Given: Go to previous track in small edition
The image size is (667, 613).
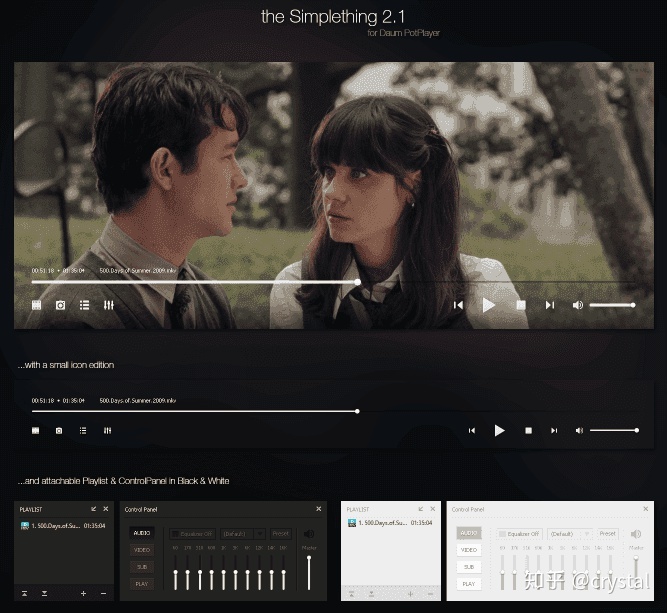Looking at the screenshot, I should 472,431.
